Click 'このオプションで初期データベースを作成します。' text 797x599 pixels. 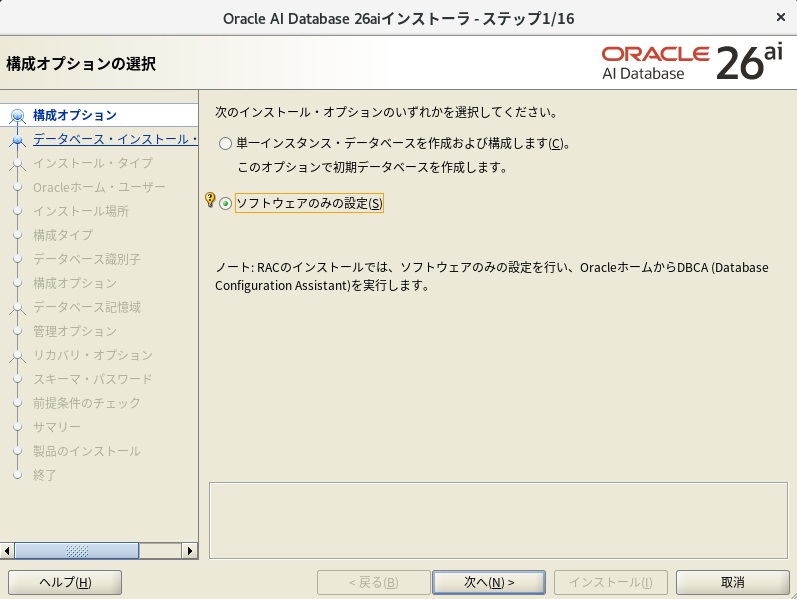373,167
